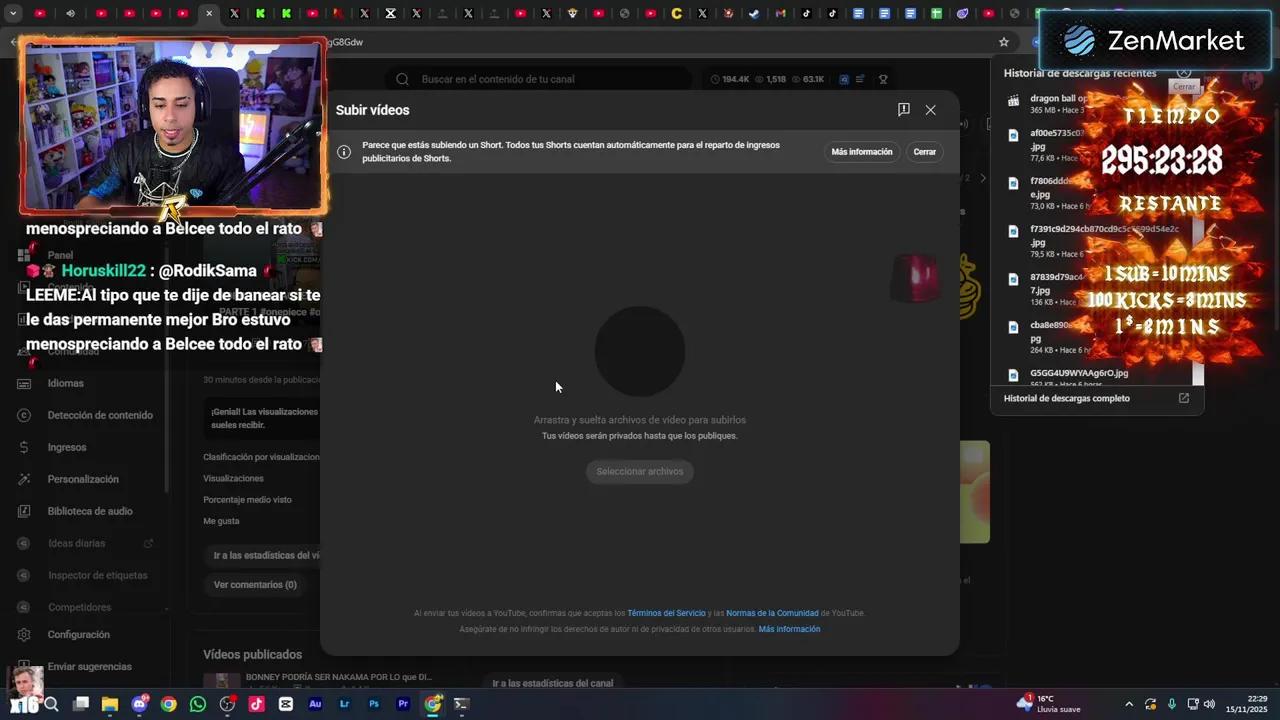
Task: Click info icon in Shorts banner
Action: [x=344, y=152]
